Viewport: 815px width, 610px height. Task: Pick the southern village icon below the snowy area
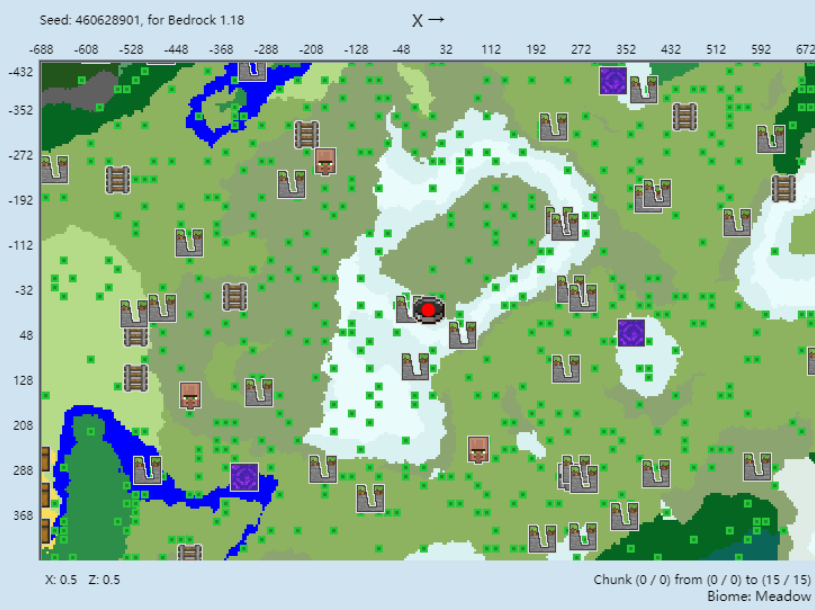point(478,449)
